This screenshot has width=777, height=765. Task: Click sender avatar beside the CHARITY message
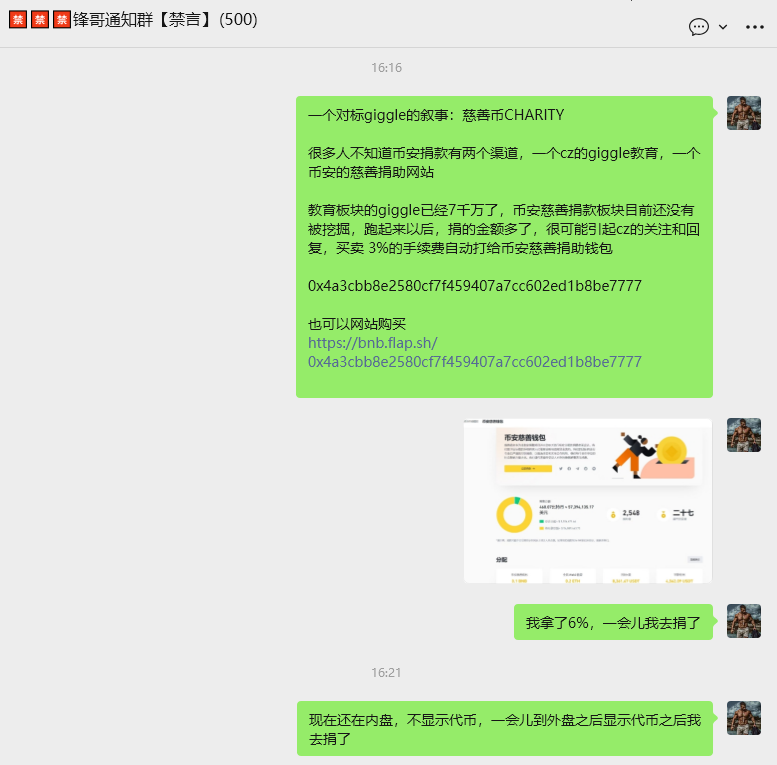click(x=744, y=113)
